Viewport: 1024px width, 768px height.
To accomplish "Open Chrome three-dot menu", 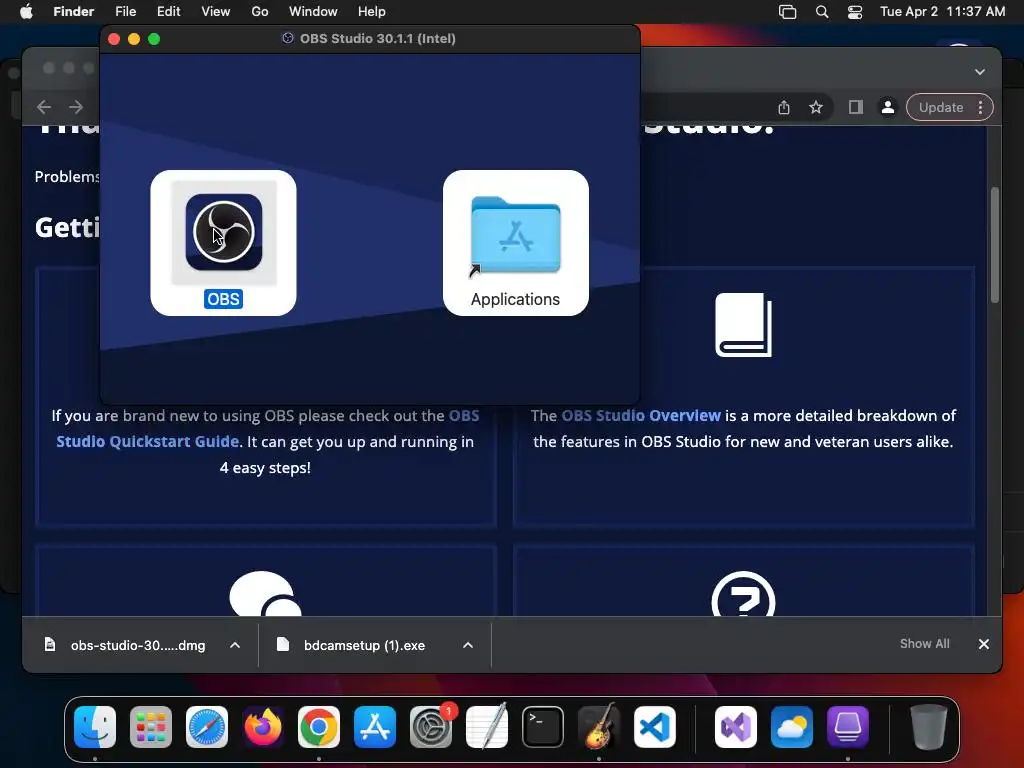I will [980, 107].
